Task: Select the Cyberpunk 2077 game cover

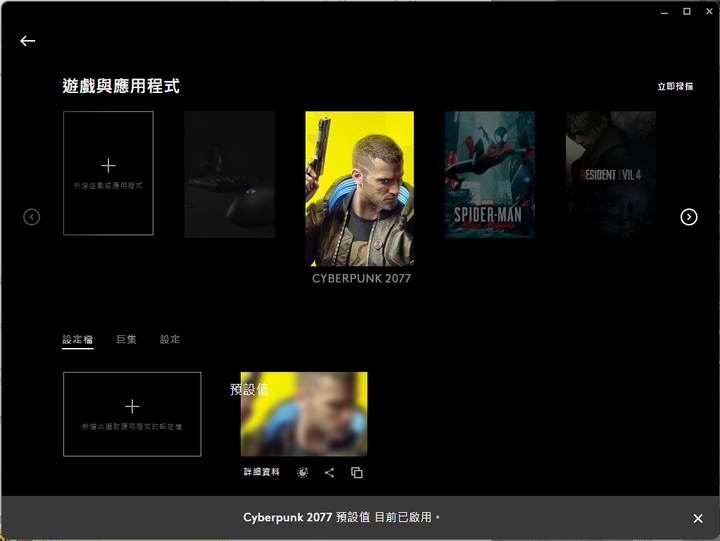Action: pyautogui.click(x=359, y=188)
